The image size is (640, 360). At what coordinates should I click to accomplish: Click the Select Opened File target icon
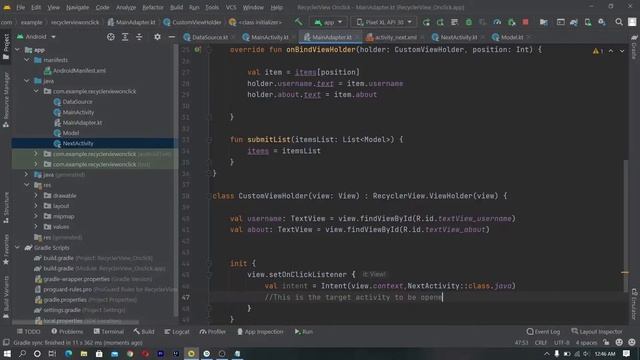pos(111,37)
